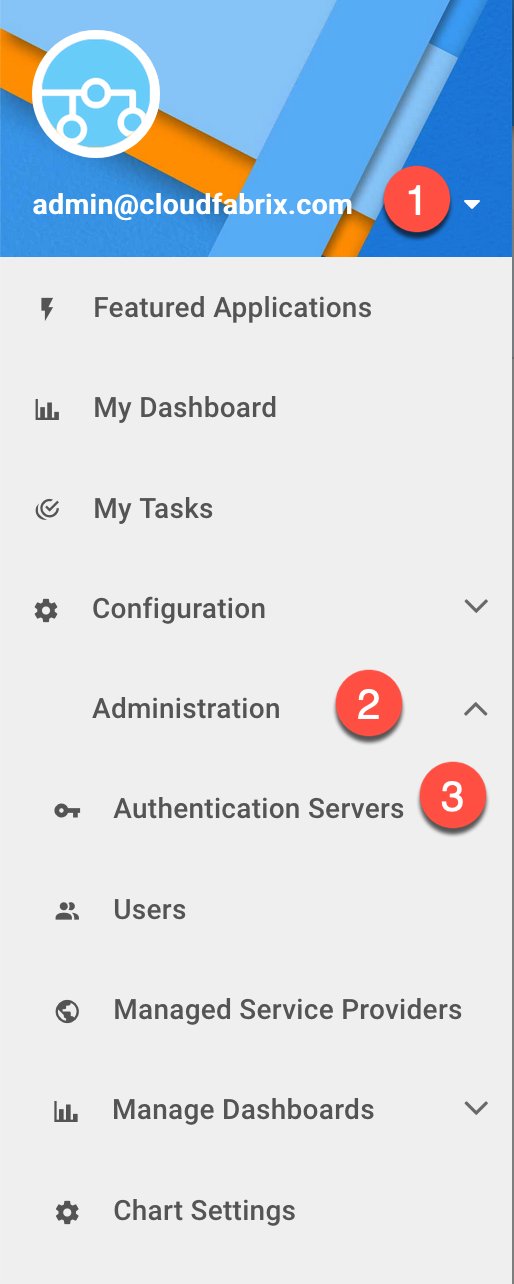Open Featured Applications menu item

click(232, 308)
